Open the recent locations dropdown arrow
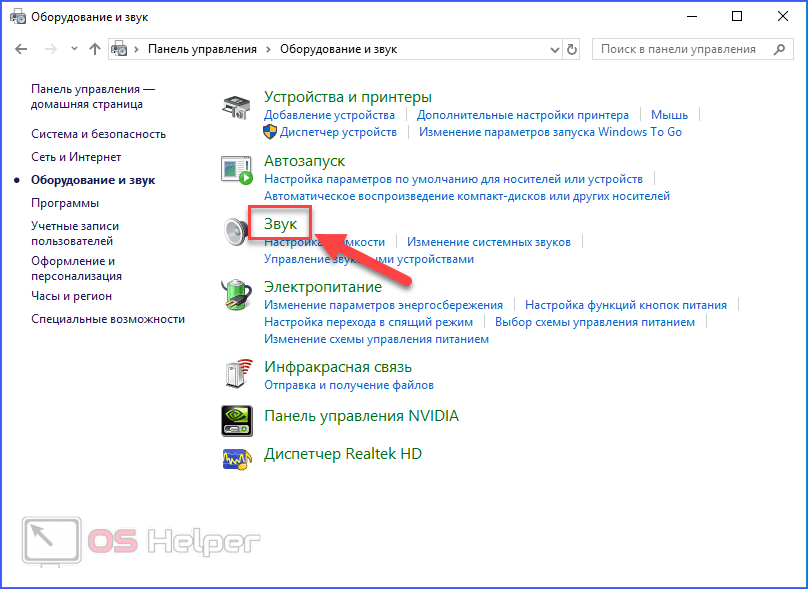808x589 pixels. [x=74, y=49]
